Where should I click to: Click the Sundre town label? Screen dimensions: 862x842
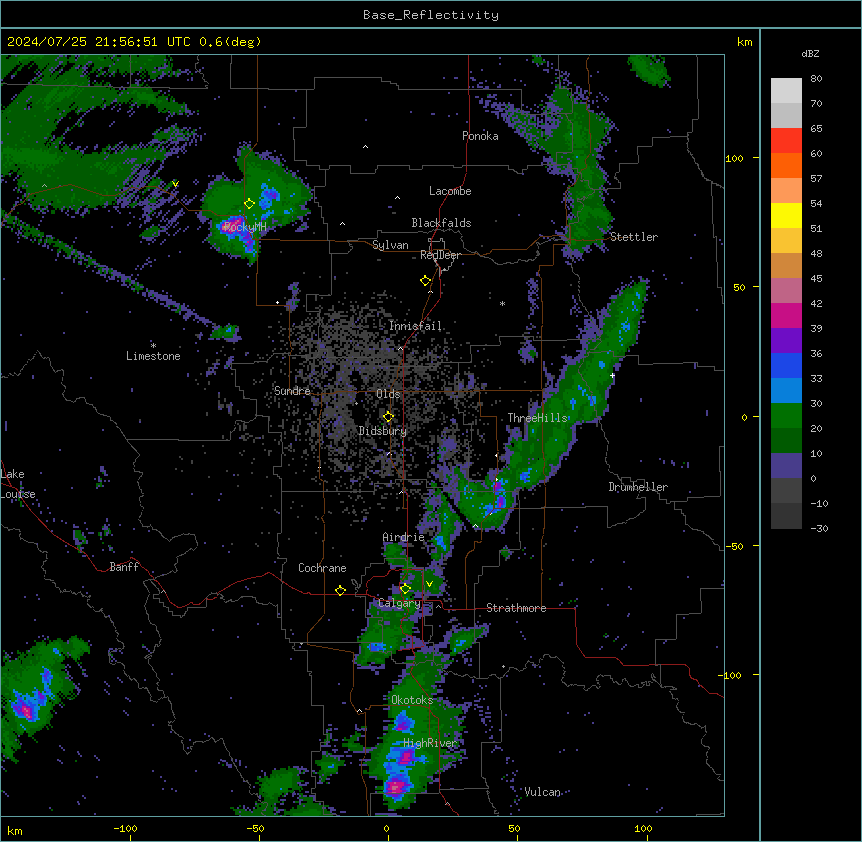point(292,391)
